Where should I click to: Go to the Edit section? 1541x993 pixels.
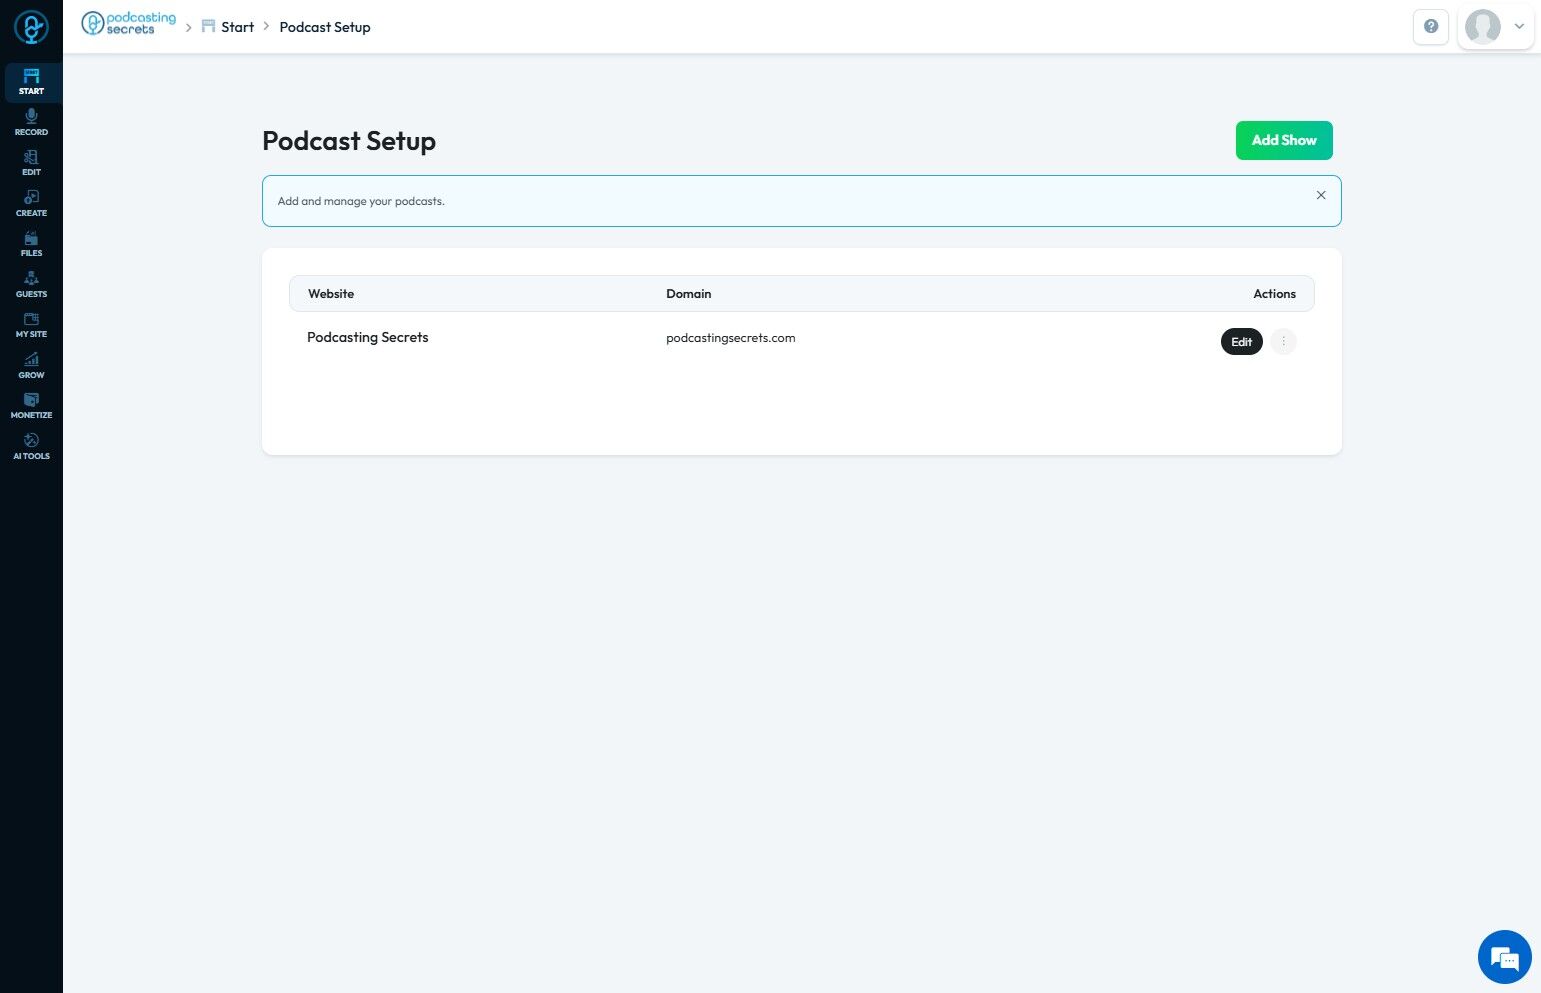click(x=31, y=163)
